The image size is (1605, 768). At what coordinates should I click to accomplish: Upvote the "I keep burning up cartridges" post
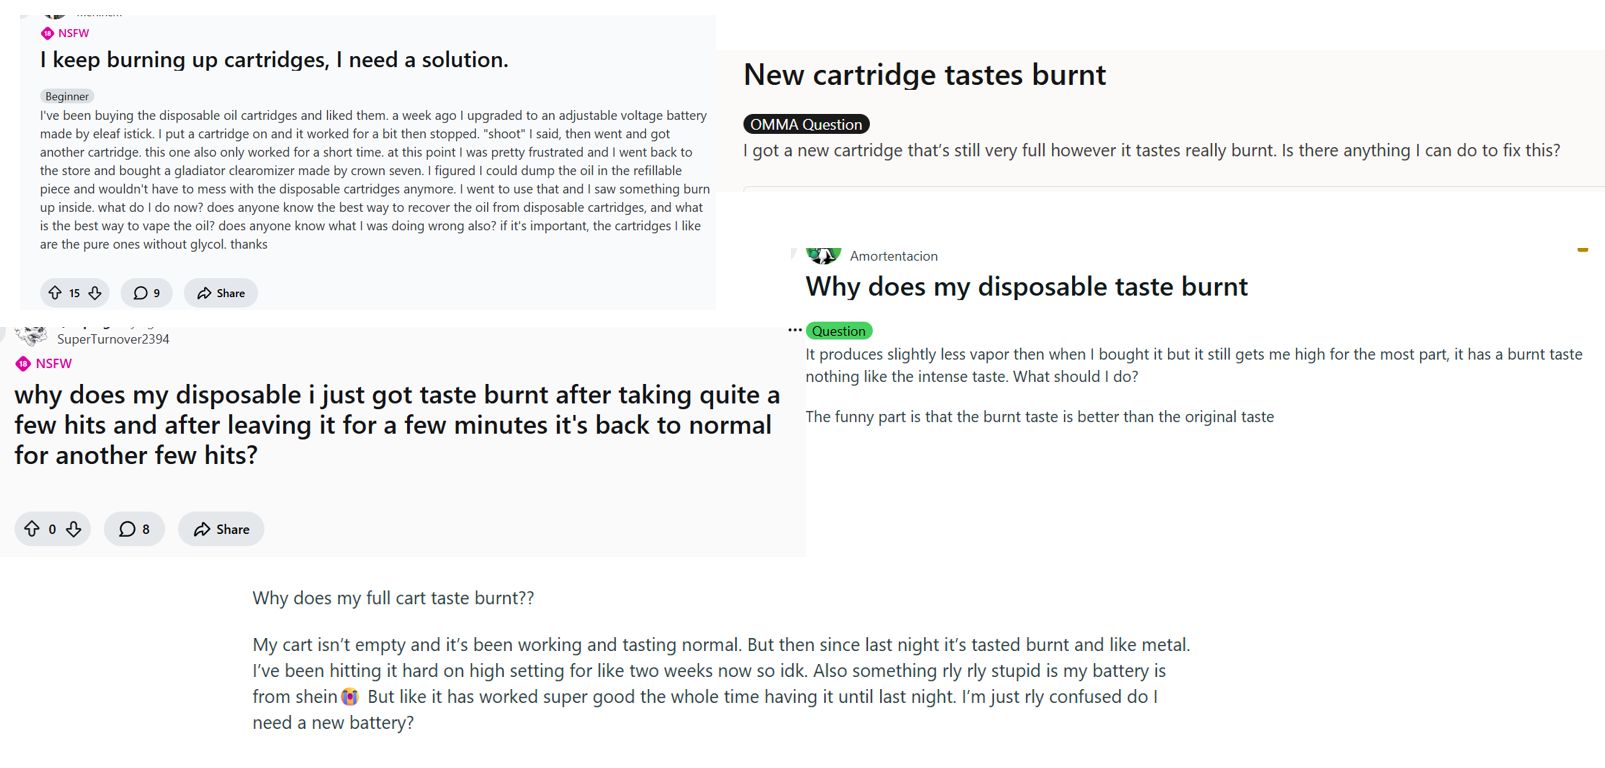(55, 293)
